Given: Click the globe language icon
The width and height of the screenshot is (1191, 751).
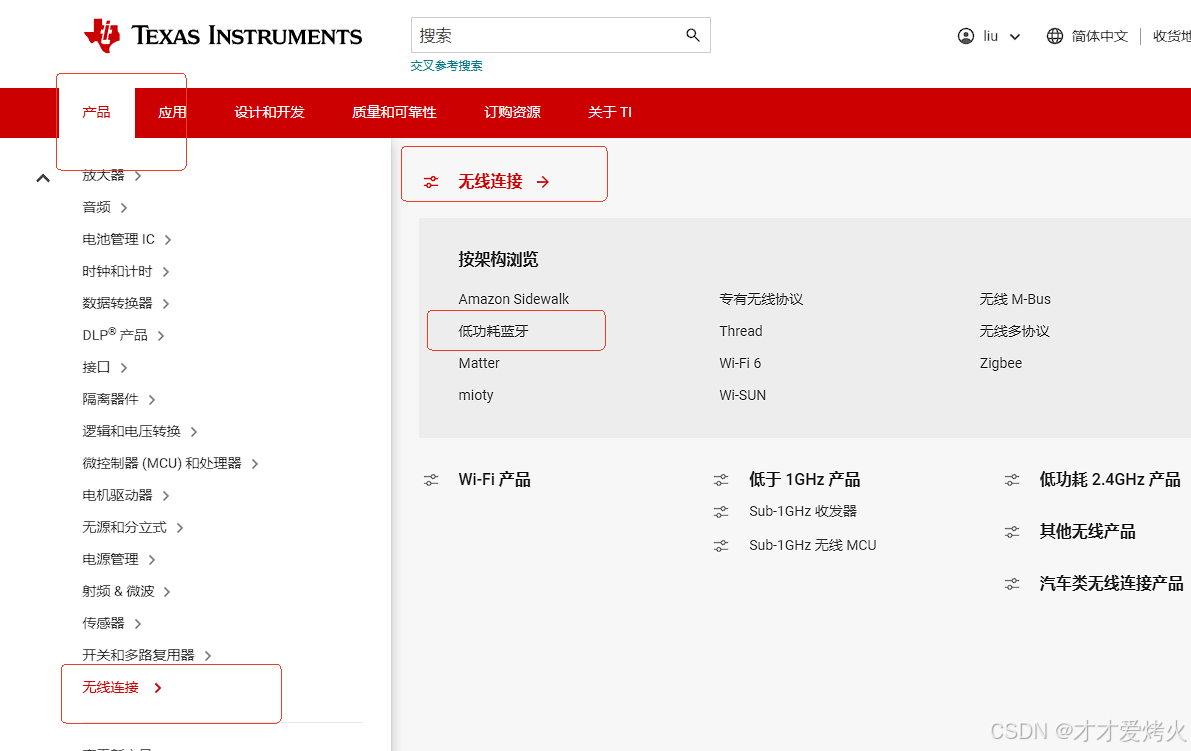Looking at the screenshot, I should pyautogui.click(x=1054, y=36).
